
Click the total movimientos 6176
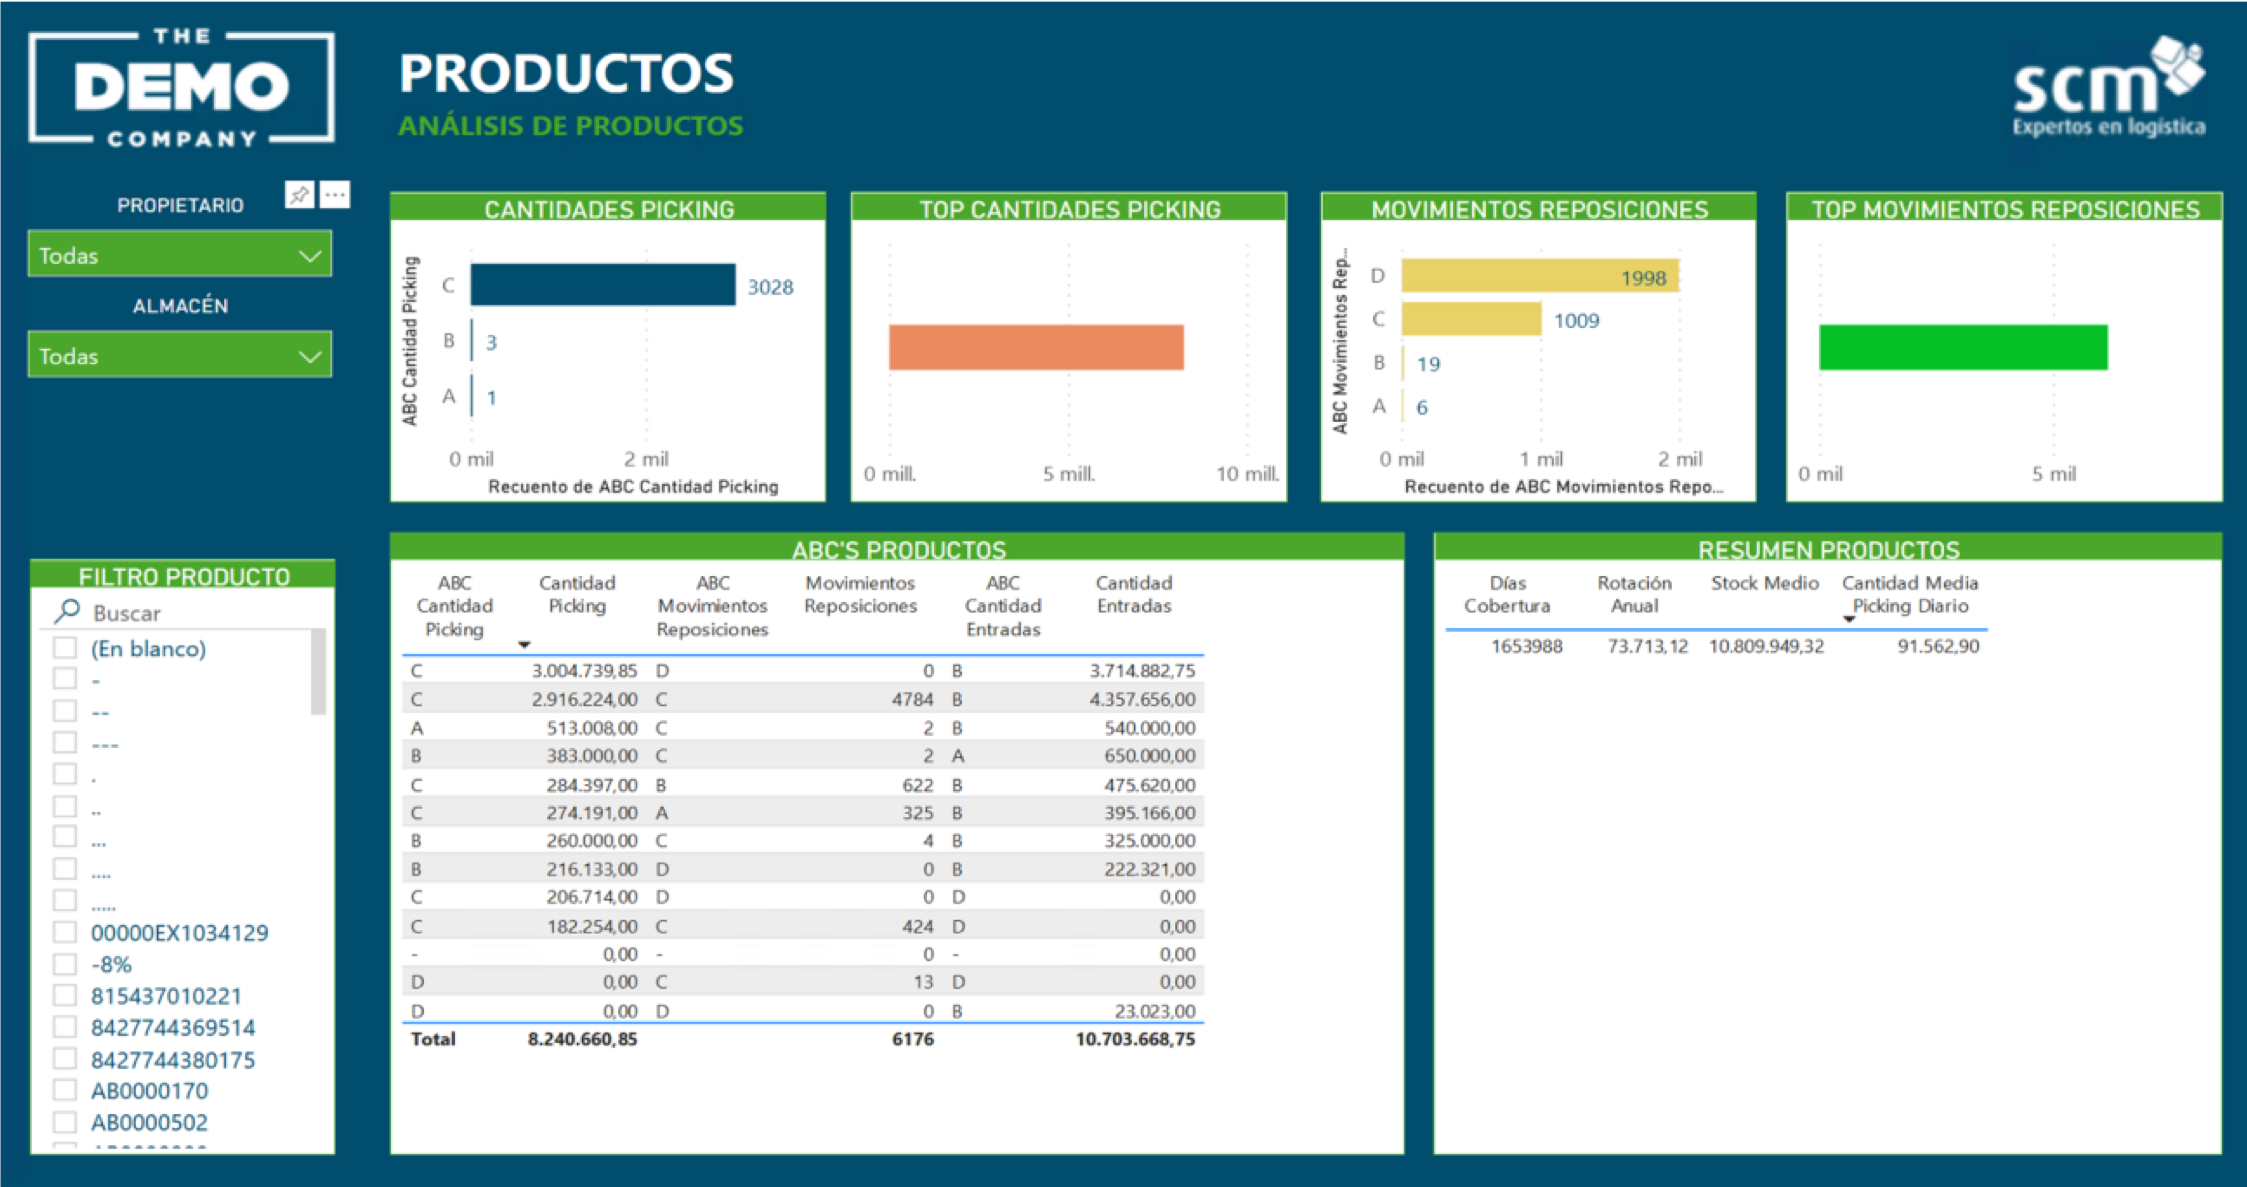click(x=912, y=1039)
